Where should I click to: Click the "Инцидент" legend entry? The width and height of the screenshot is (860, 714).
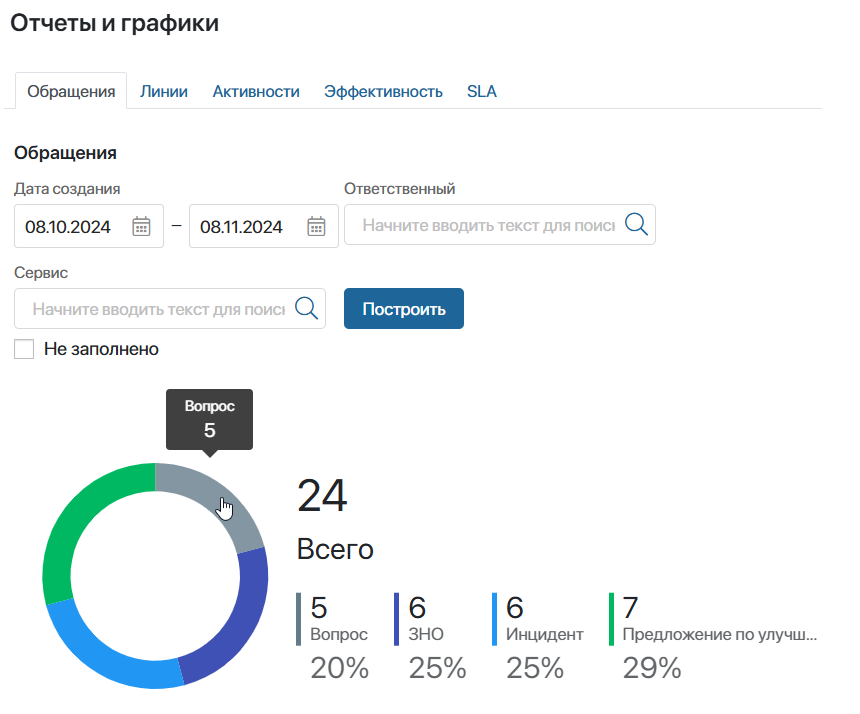point(534,625)
